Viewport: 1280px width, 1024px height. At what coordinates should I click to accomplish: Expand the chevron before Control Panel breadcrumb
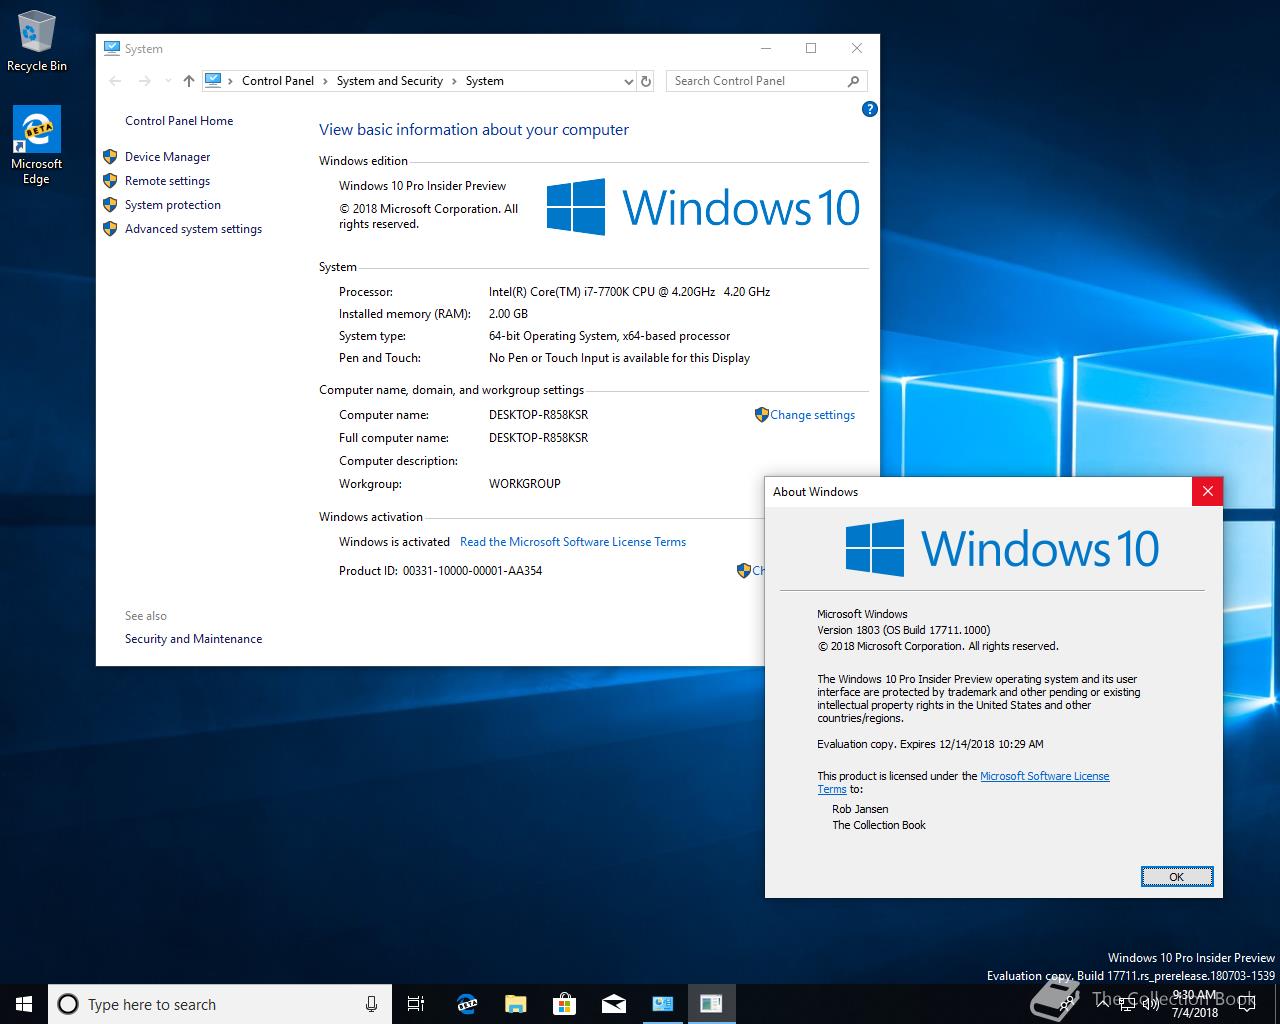pyautogui.click(x=231, y=81)
